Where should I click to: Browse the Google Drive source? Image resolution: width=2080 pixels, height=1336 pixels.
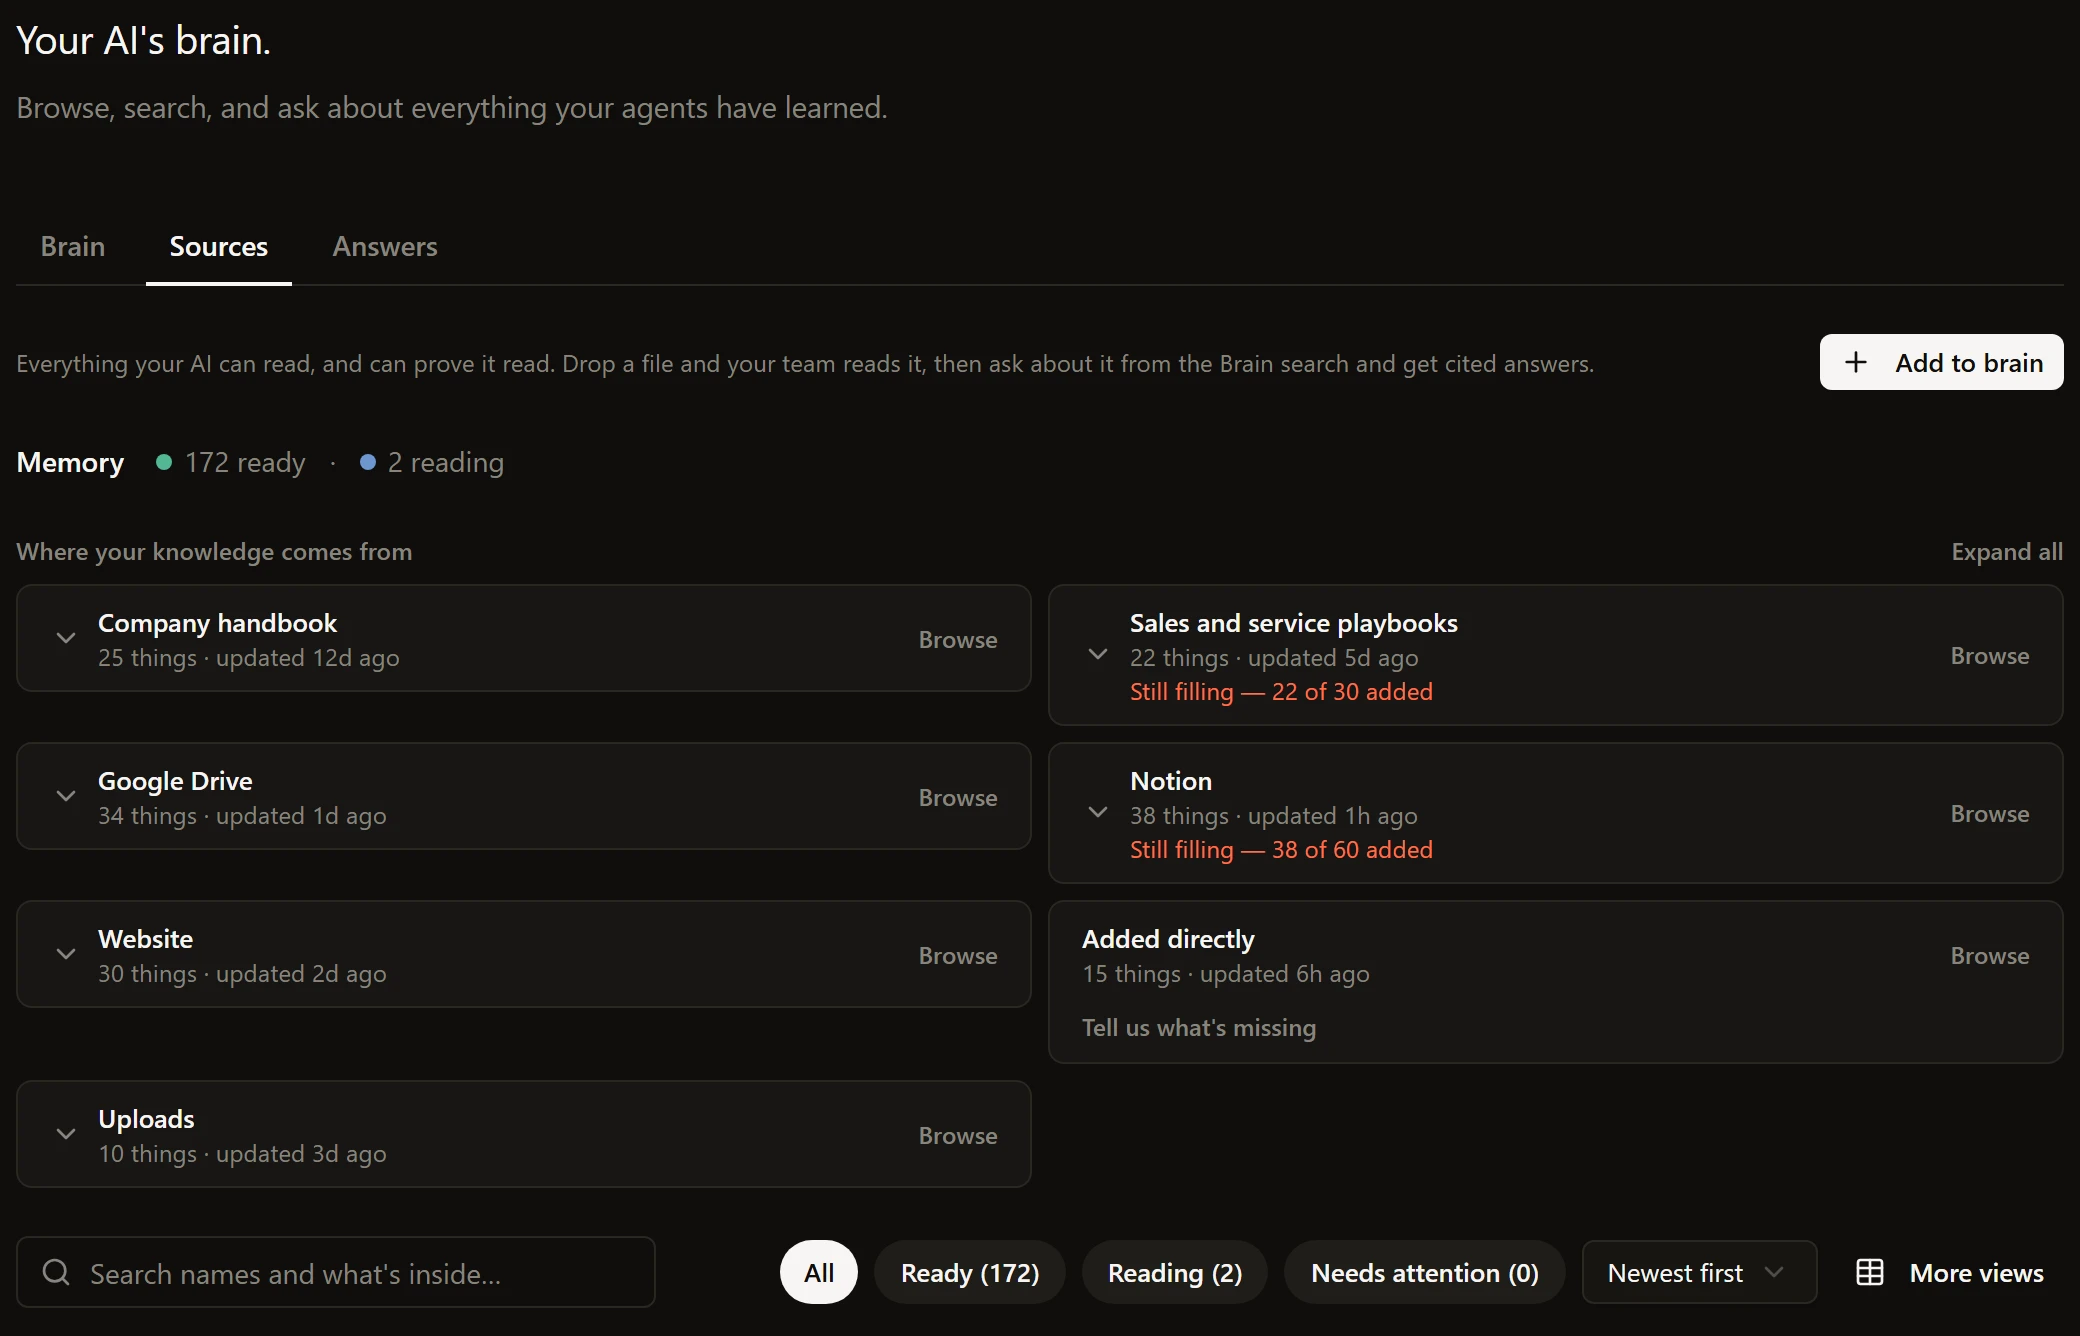pyautogui.click(x=958, y=797)
